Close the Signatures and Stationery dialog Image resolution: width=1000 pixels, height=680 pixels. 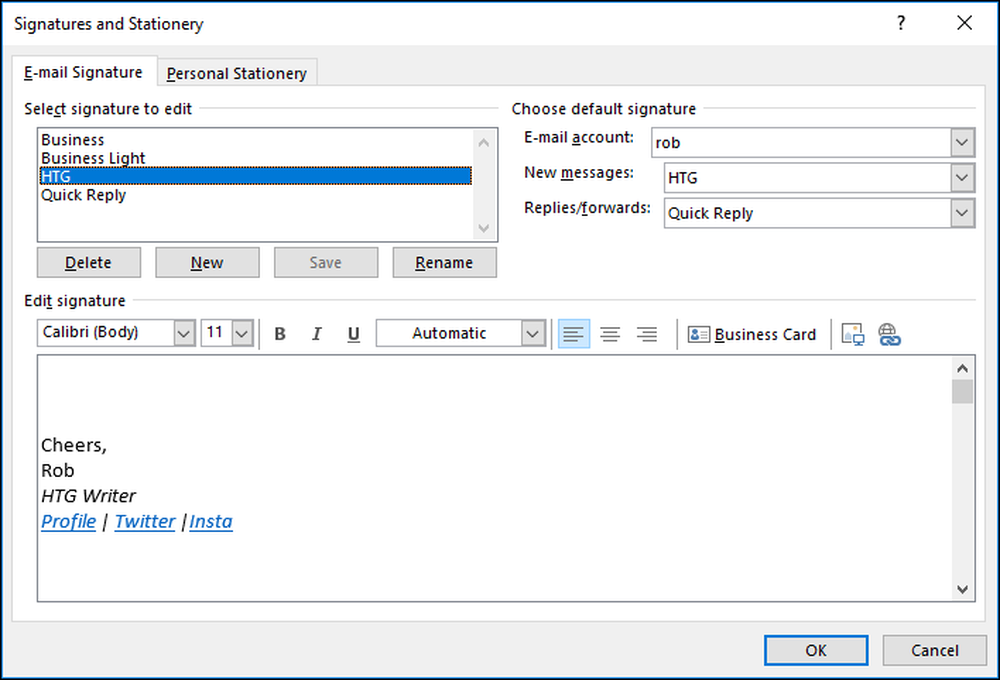point(964,24)
